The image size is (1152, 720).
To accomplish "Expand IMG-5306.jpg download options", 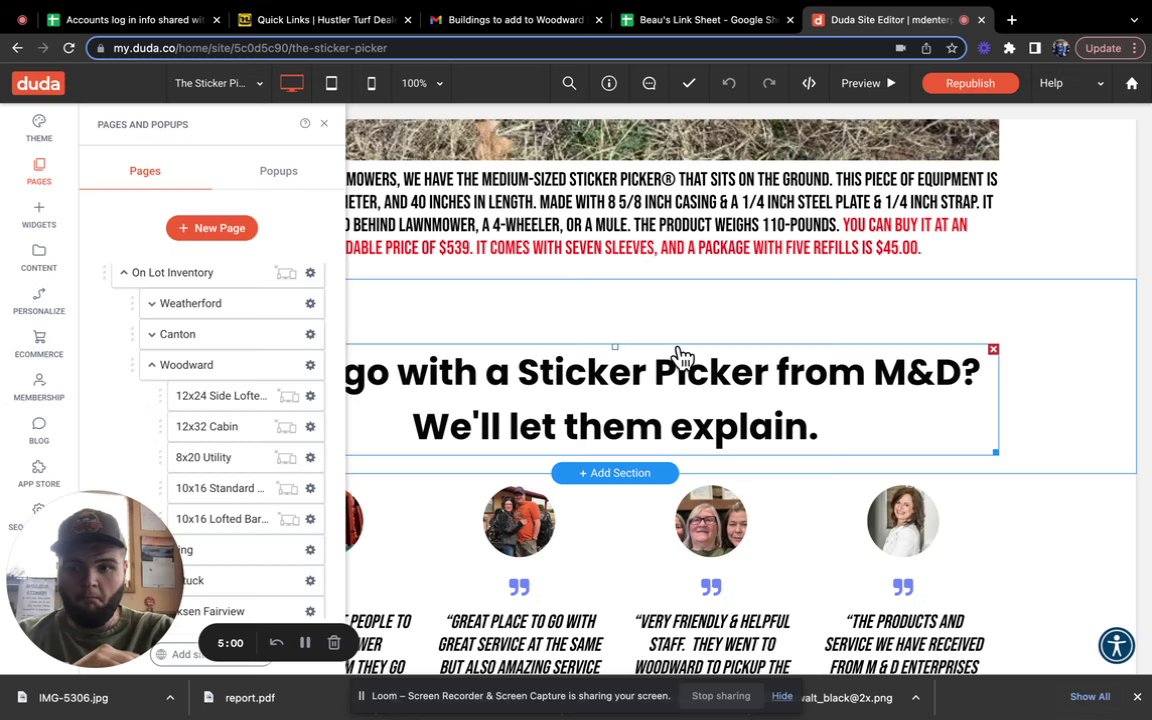I will coord(170,697).
